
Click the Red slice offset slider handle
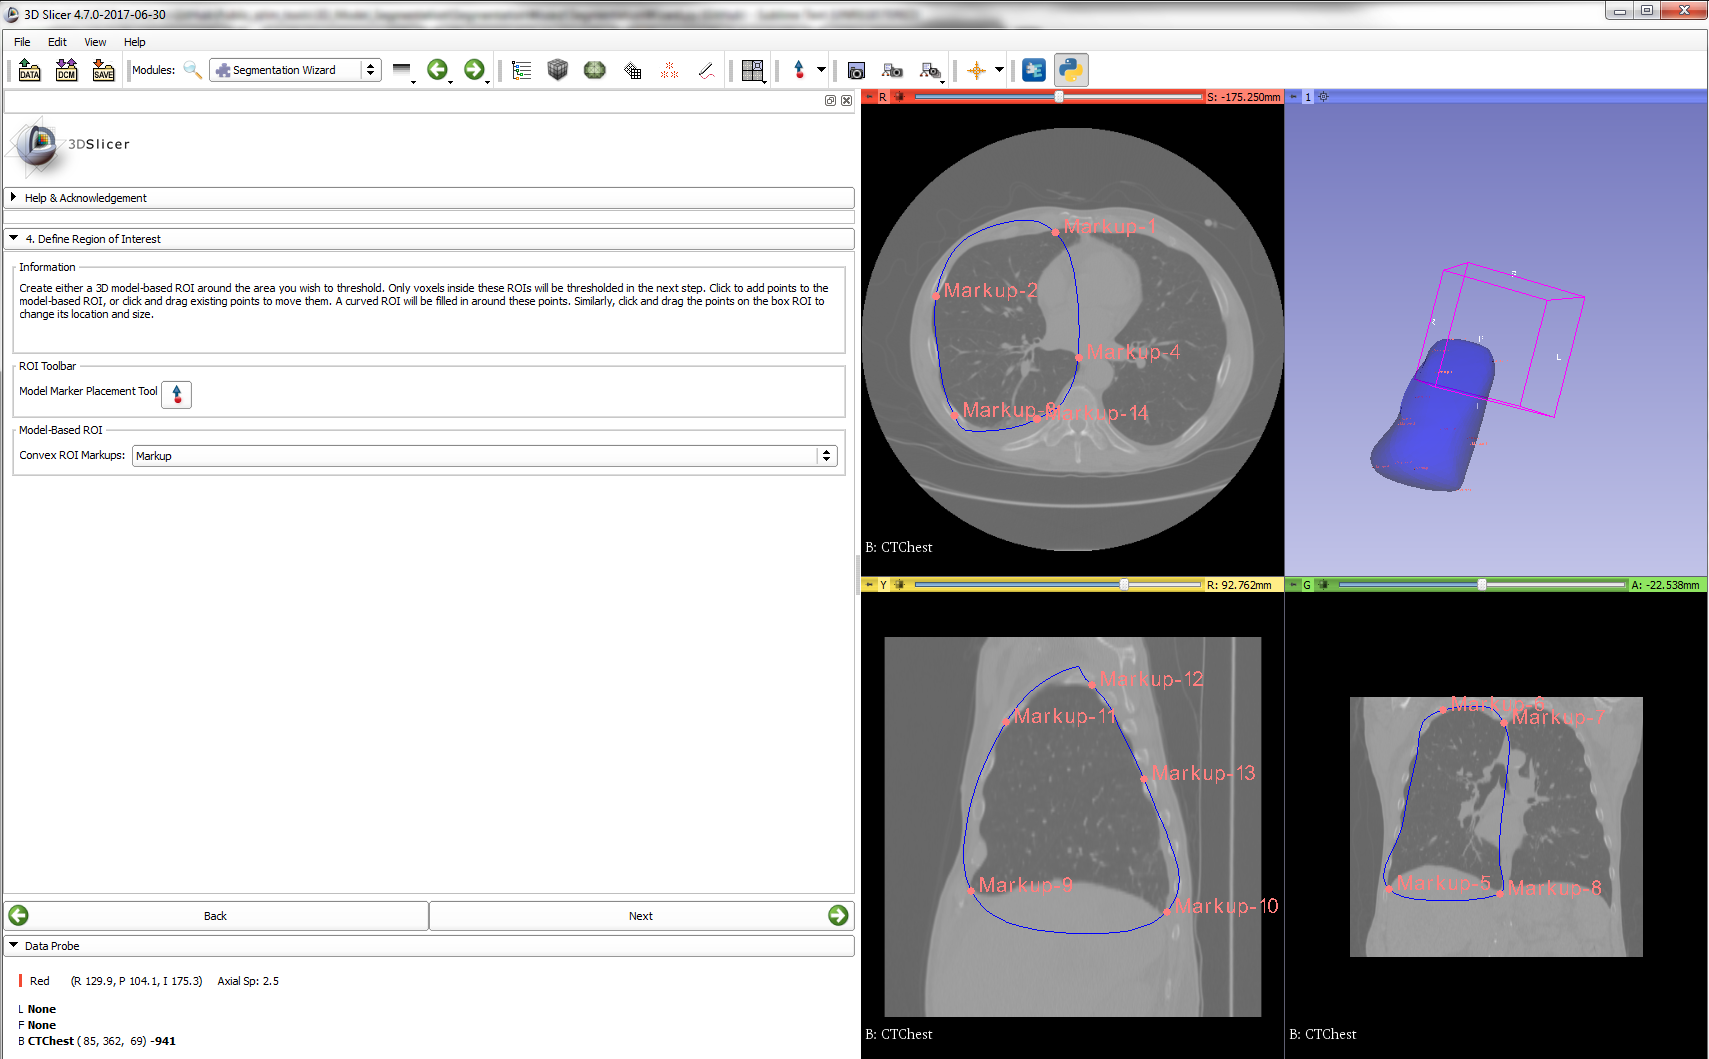pos(1059,97)
